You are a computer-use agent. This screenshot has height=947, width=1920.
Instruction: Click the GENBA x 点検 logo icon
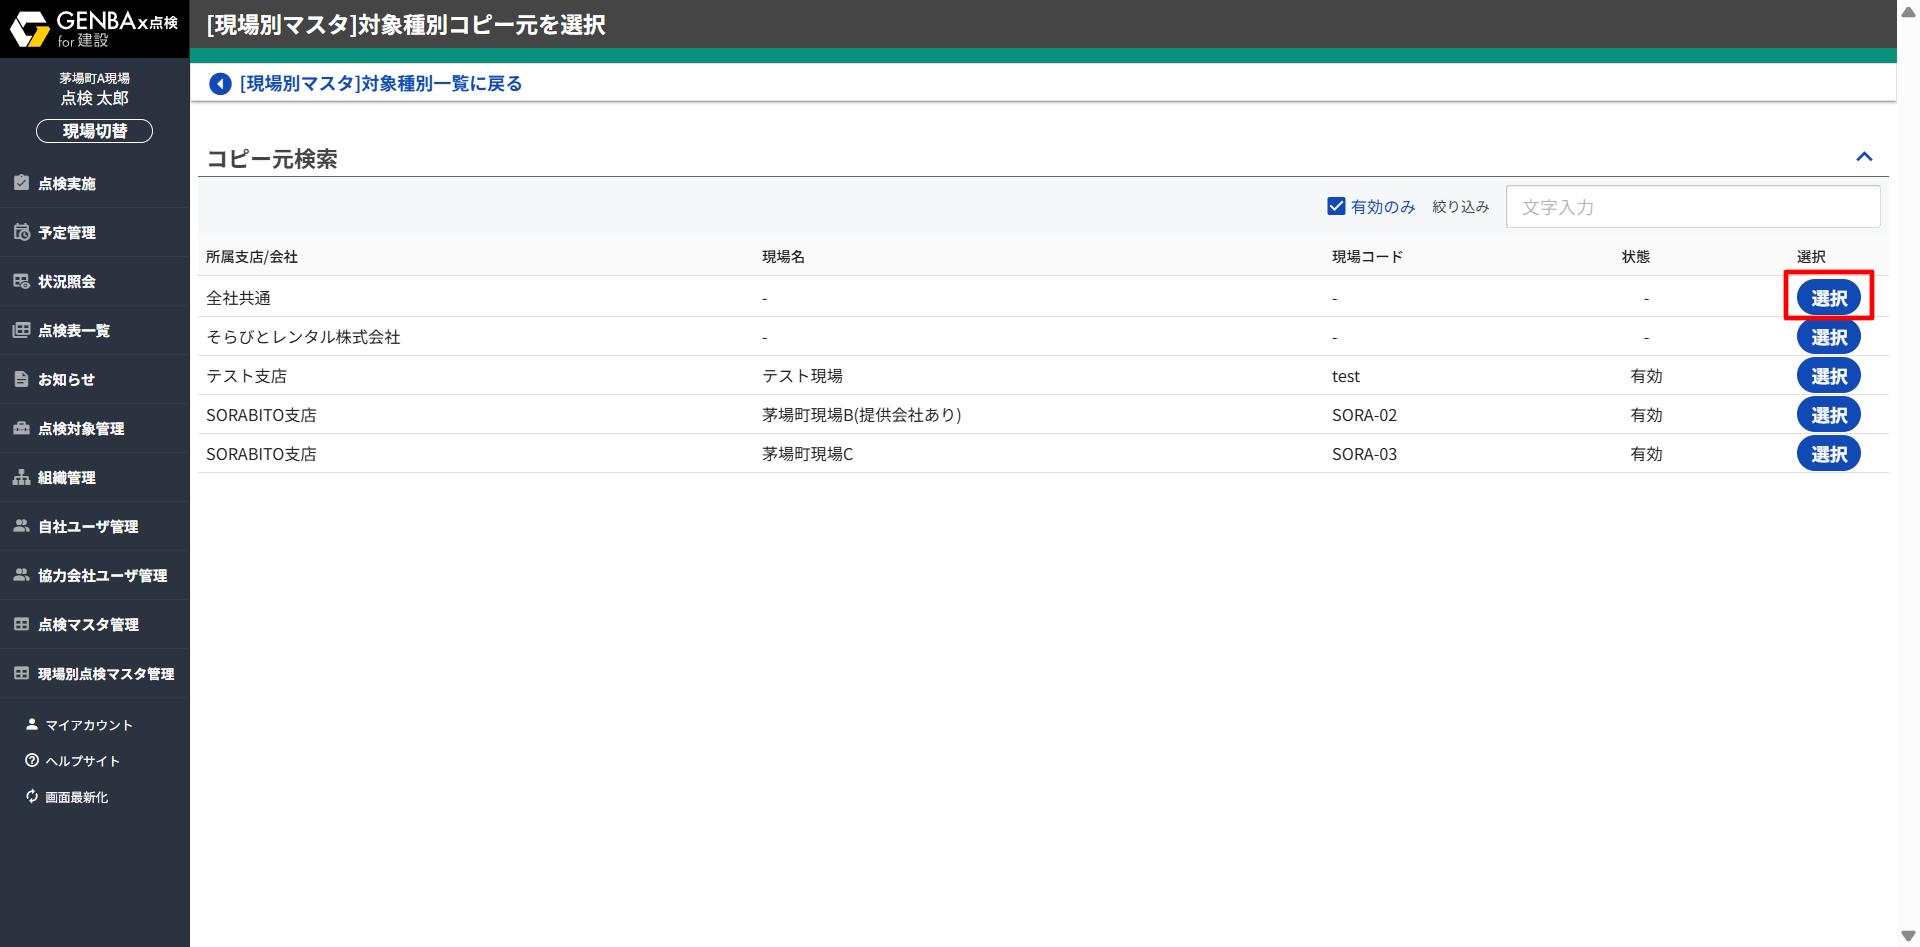(x=30, y=29)
